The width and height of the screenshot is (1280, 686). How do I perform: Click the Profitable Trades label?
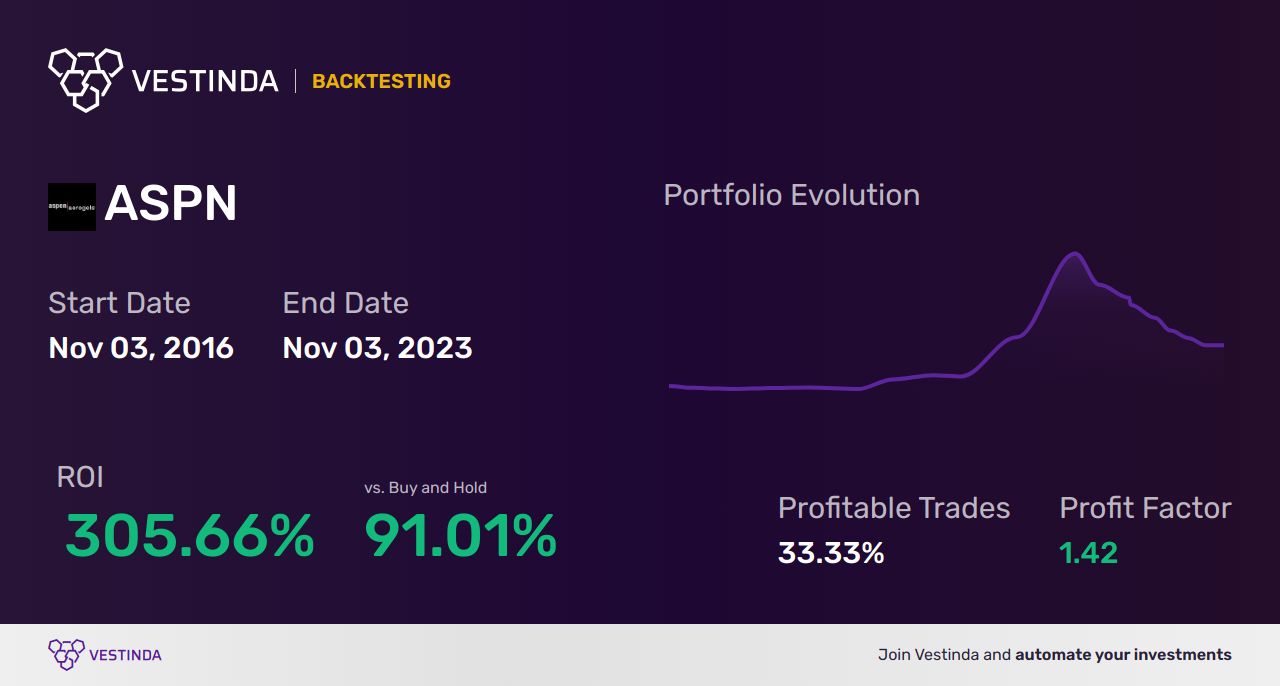894,508
